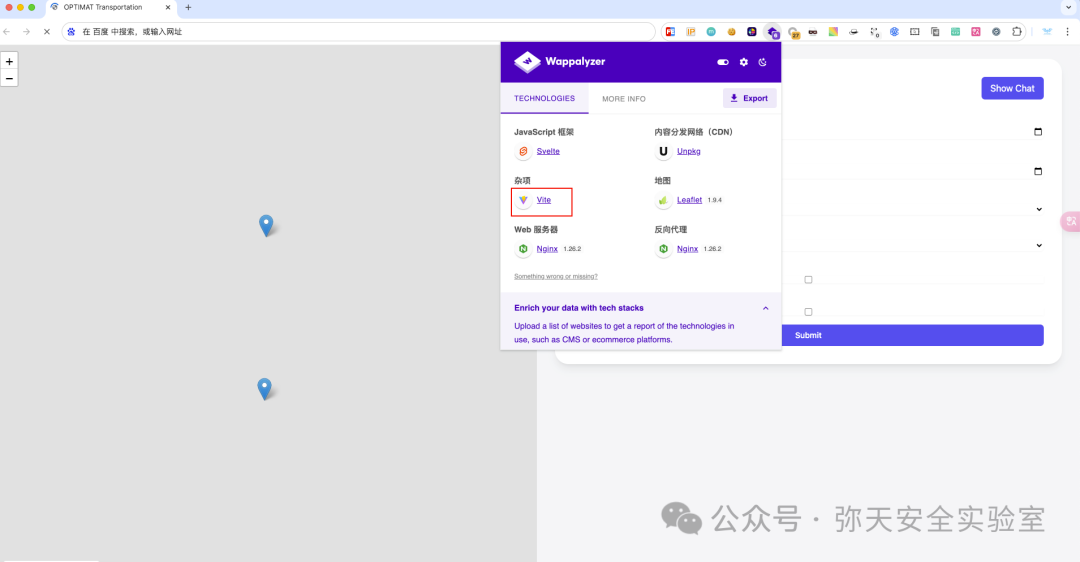Click the Leaflet logo icon

(x=663, y=200)
